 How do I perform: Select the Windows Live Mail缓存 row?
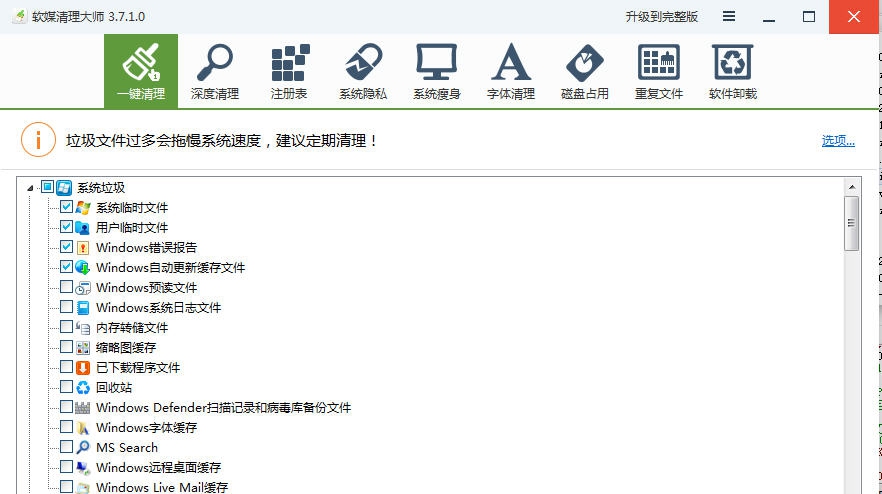point(162,487)
